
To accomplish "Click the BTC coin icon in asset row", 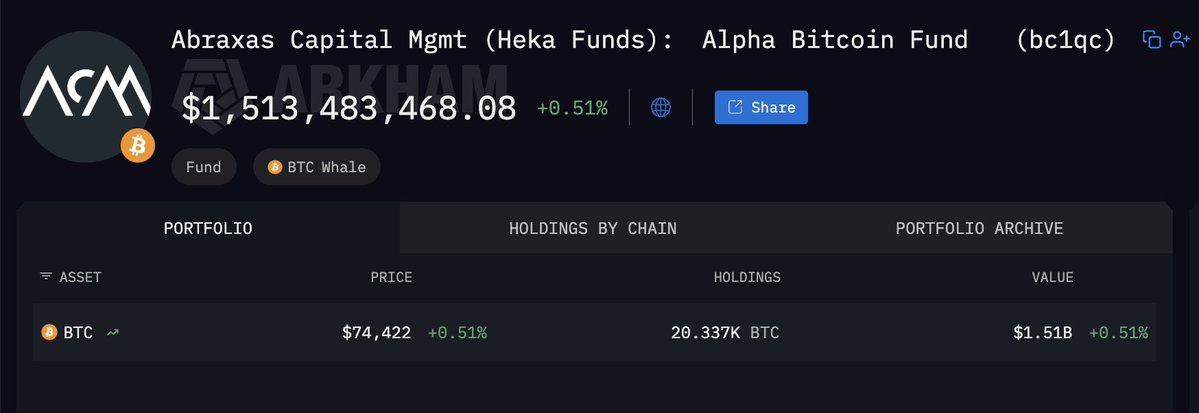I will (49, 333).
